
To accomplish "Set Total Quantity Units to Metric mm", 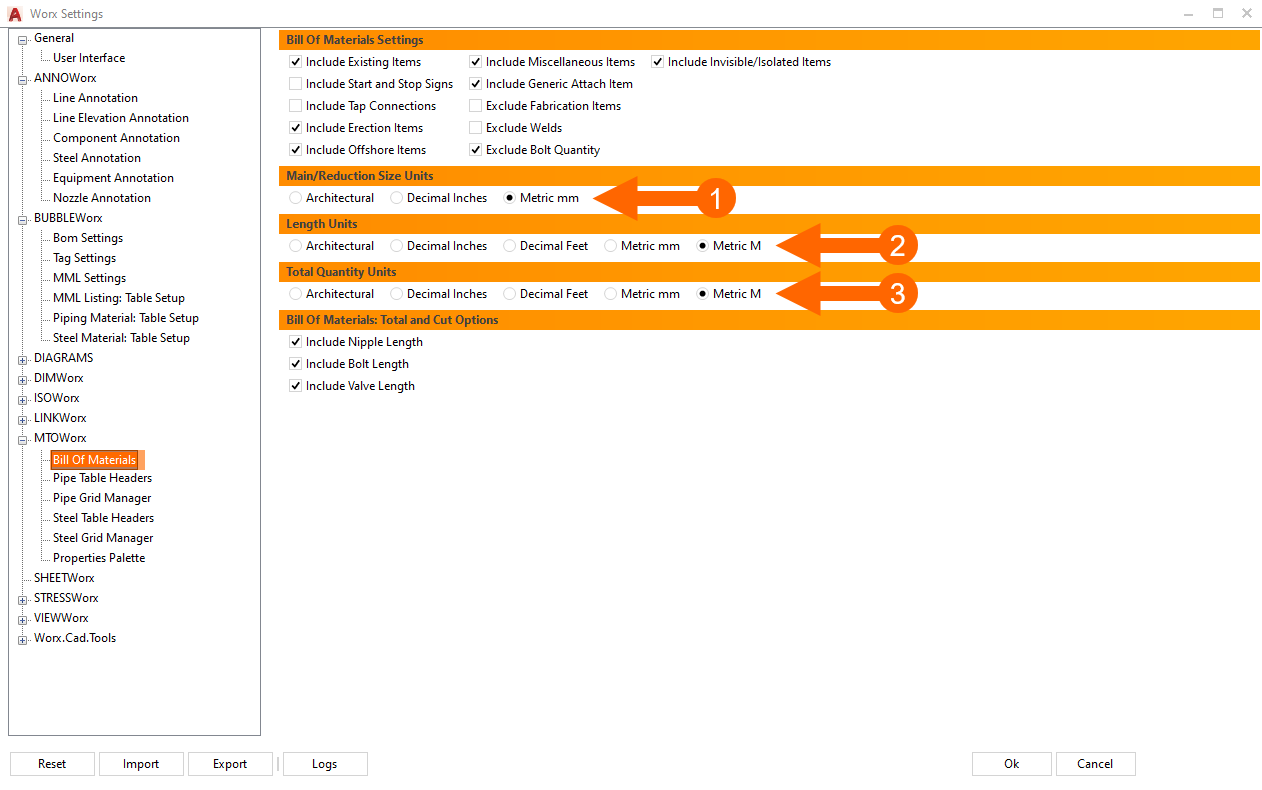I will click(x=610, y=294).
